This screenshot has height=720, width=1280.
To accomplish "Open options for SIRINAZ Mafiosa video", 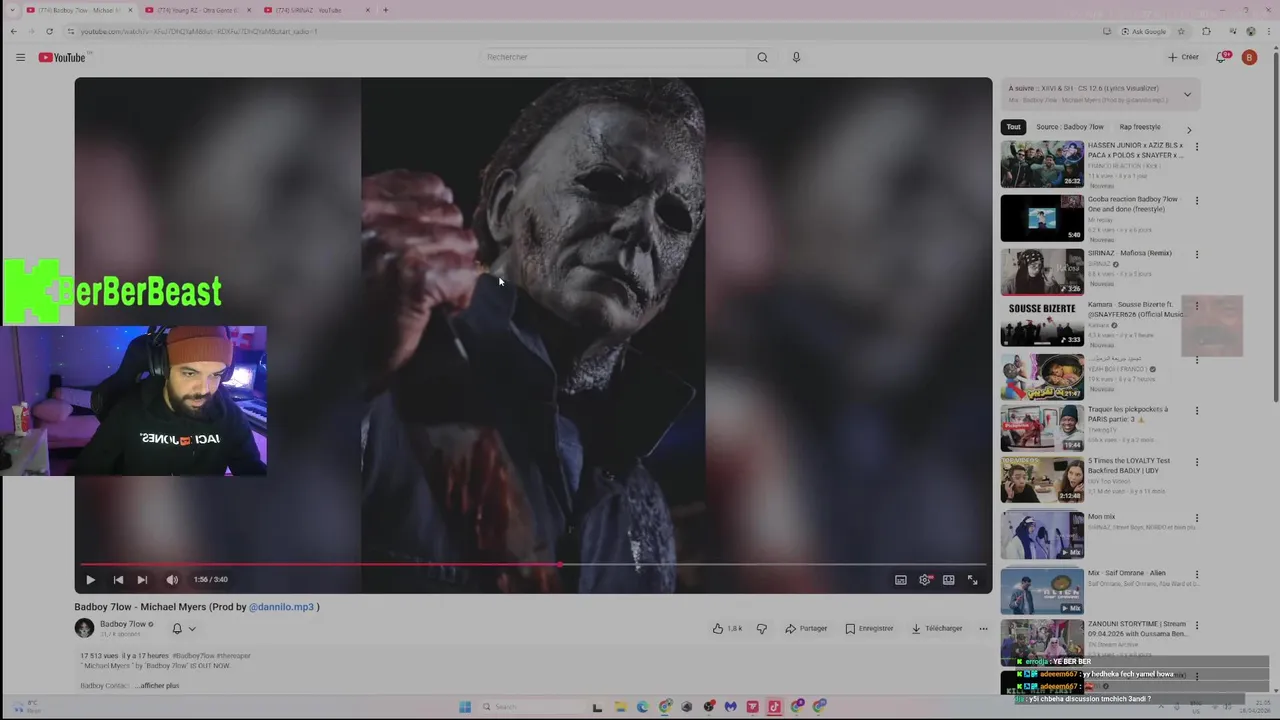I will (1196, 254).
